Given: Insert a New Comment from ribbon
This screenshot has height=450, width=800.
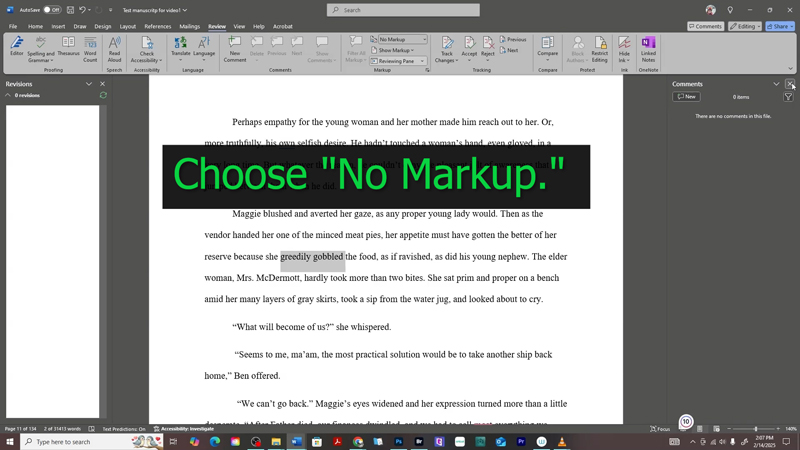Looking at the screenshot, I should 235,49.
